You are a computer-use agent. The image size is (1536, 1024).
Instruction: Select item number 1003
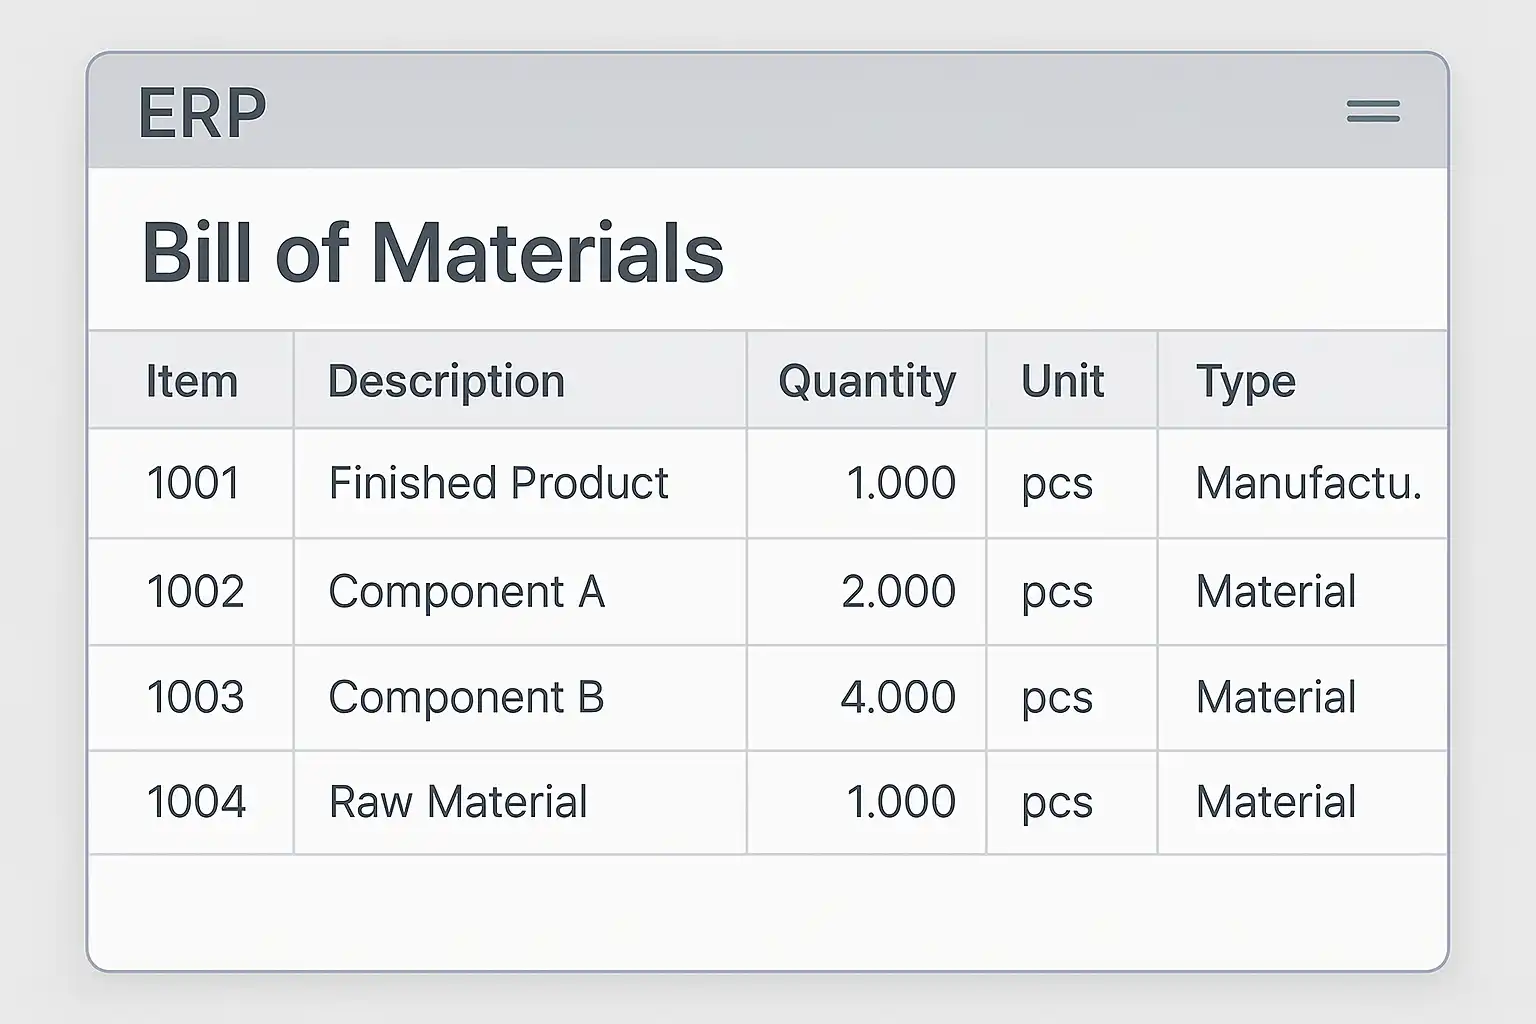(195, 697)
